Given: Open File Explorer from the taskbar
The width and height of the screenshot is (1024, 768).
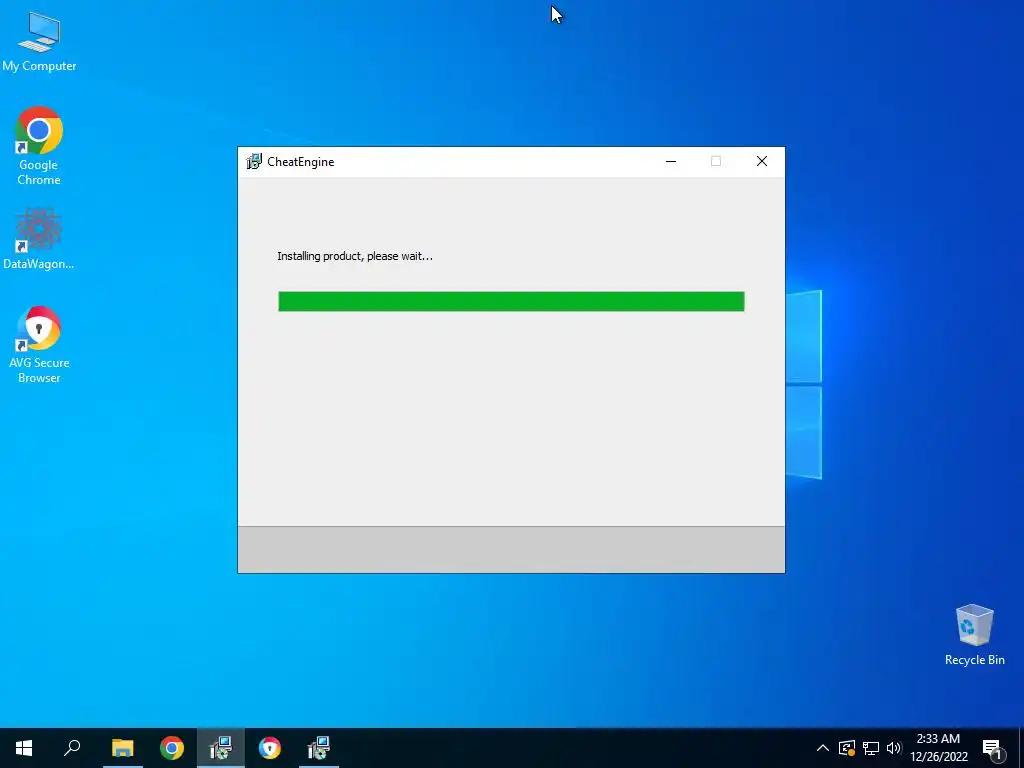Looking at the screenshot, I should click(122, 748).
